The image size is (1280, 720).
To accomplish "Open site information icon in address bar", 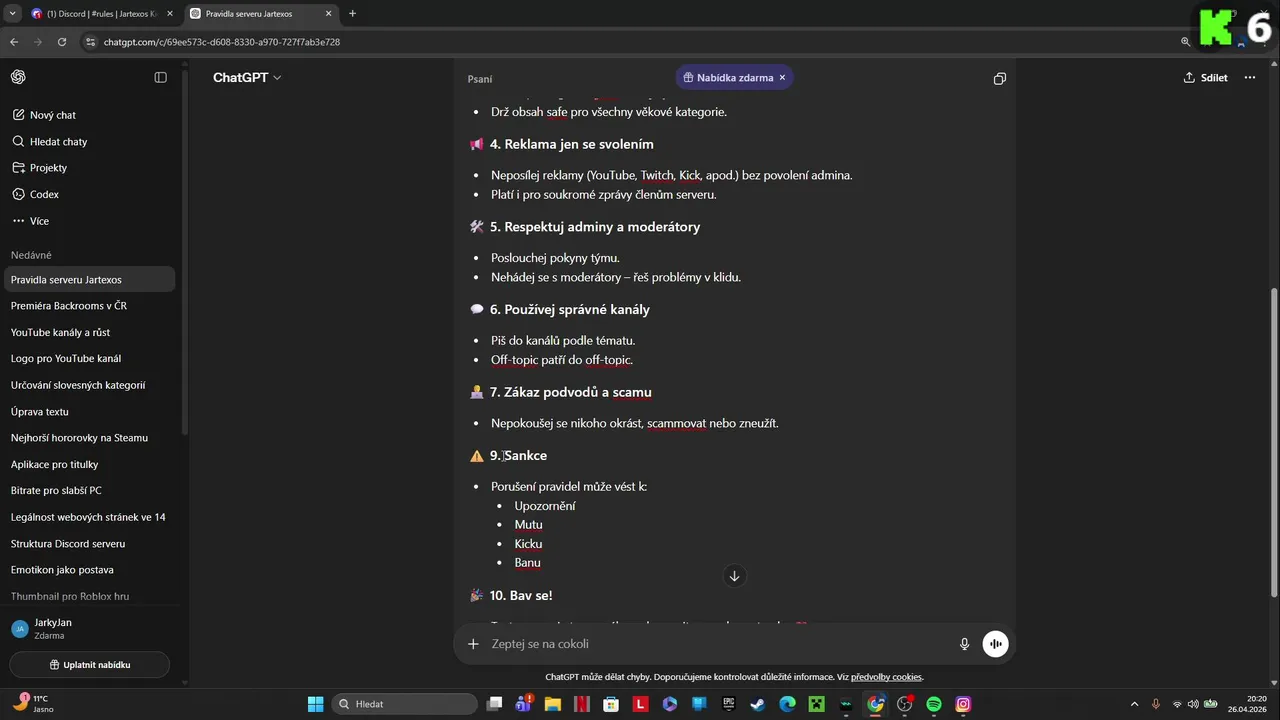I will coord(90,42).
